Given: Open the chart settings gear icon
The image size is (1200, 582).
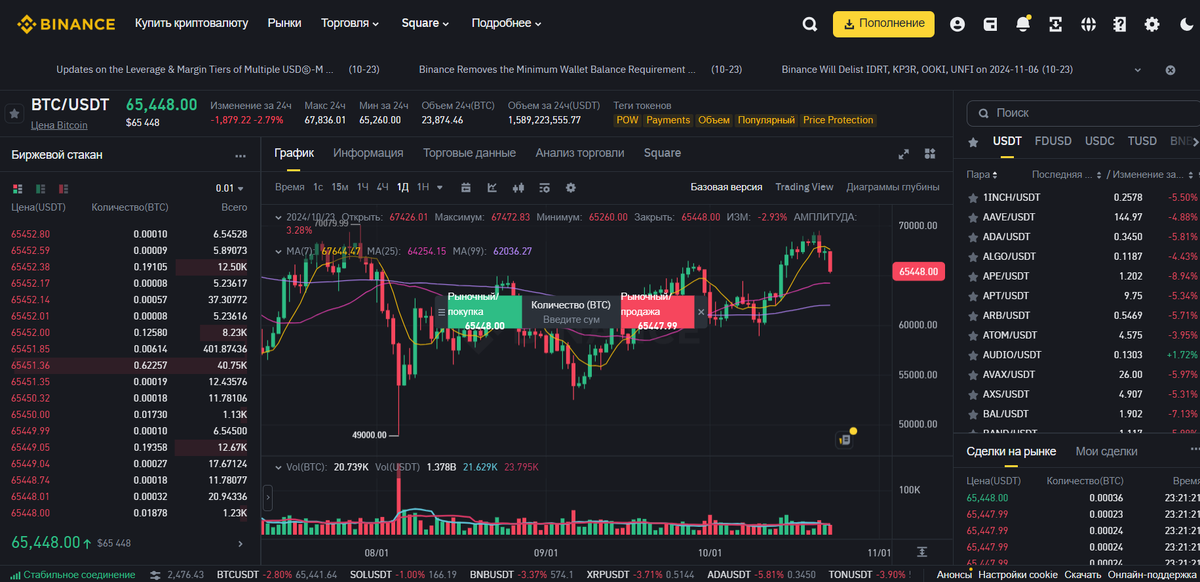Looking at the screenshot, I should [x=571, y=187].
